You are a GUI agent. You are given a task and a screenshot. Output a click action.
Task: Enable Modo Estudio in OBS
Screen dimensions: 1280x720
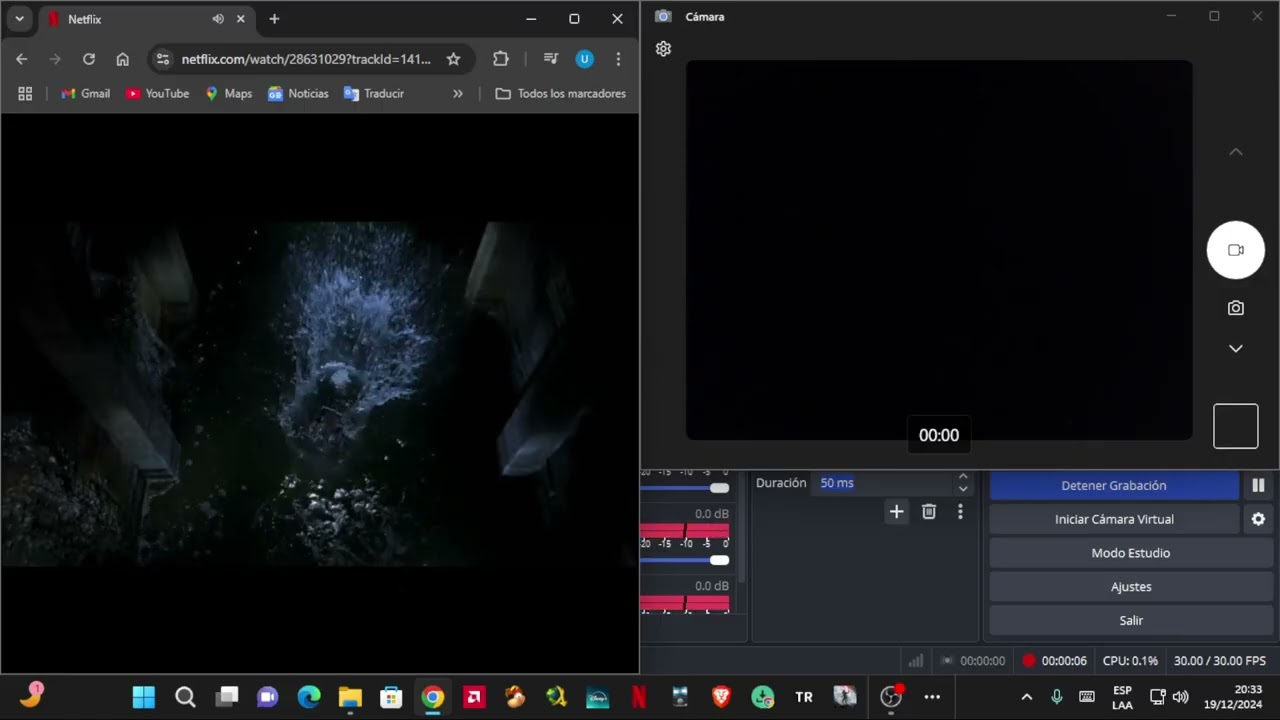1130,553
